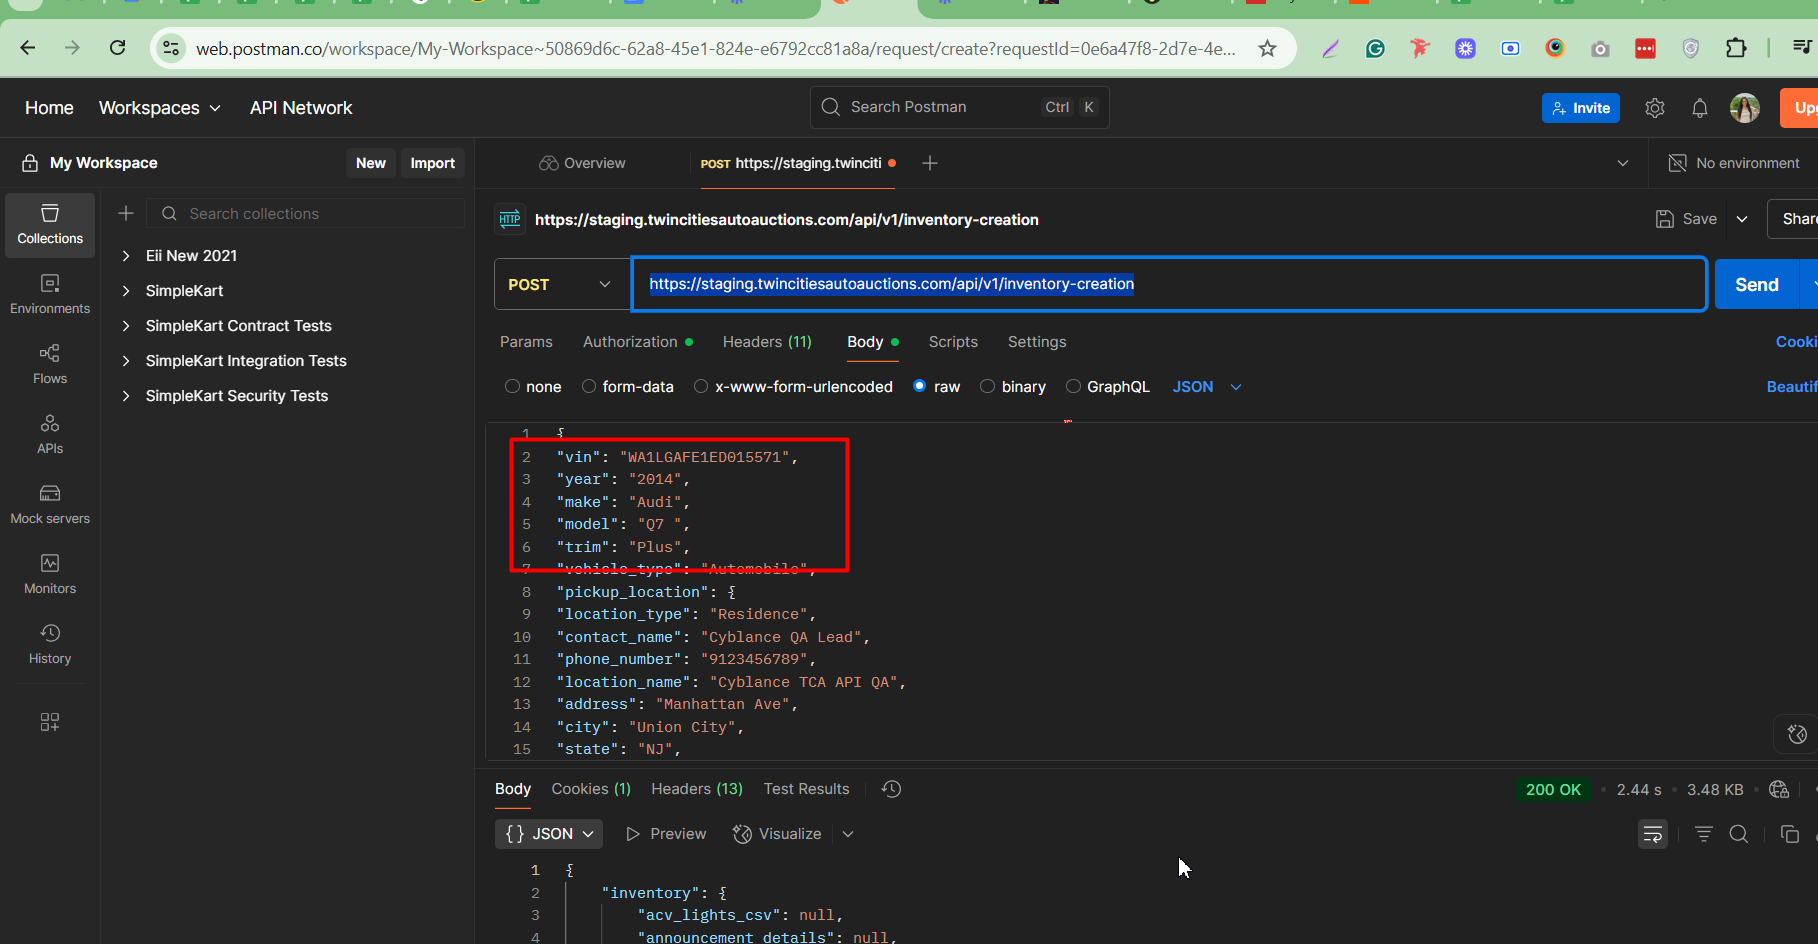Expand the SimpleKart Contract Tests collection
Screen dimensions: 1818x944
[x=126, y=326]
